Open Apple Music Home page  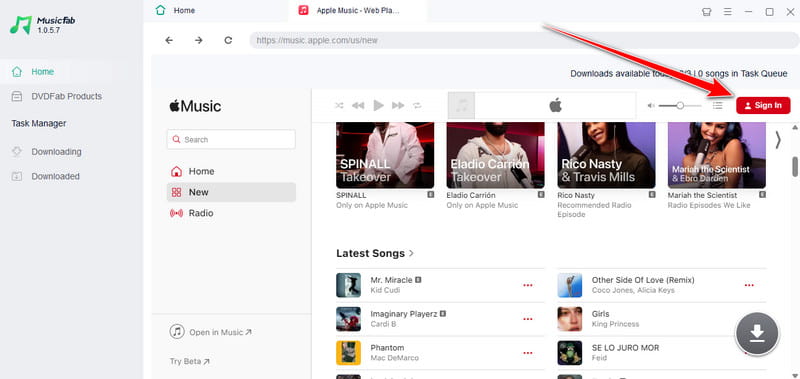tap(231, 171)
